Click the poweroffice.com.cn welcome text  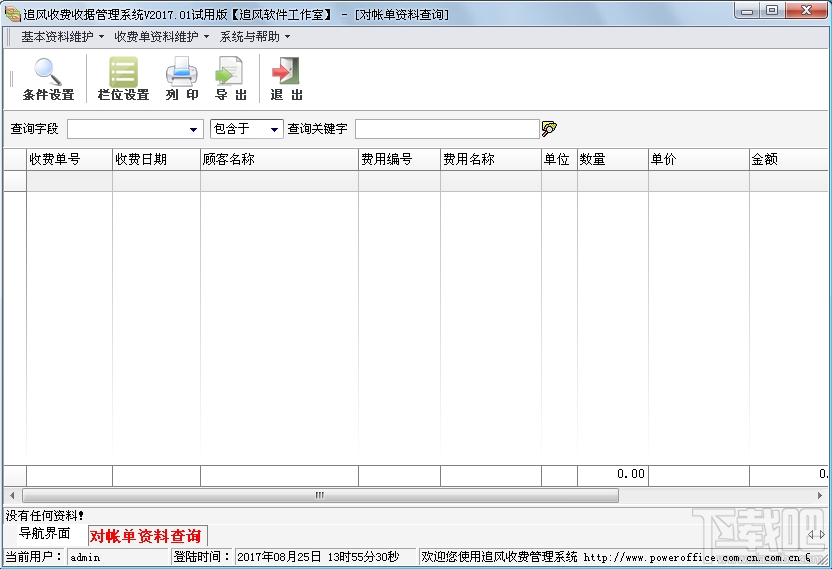[x=616, y=557]
